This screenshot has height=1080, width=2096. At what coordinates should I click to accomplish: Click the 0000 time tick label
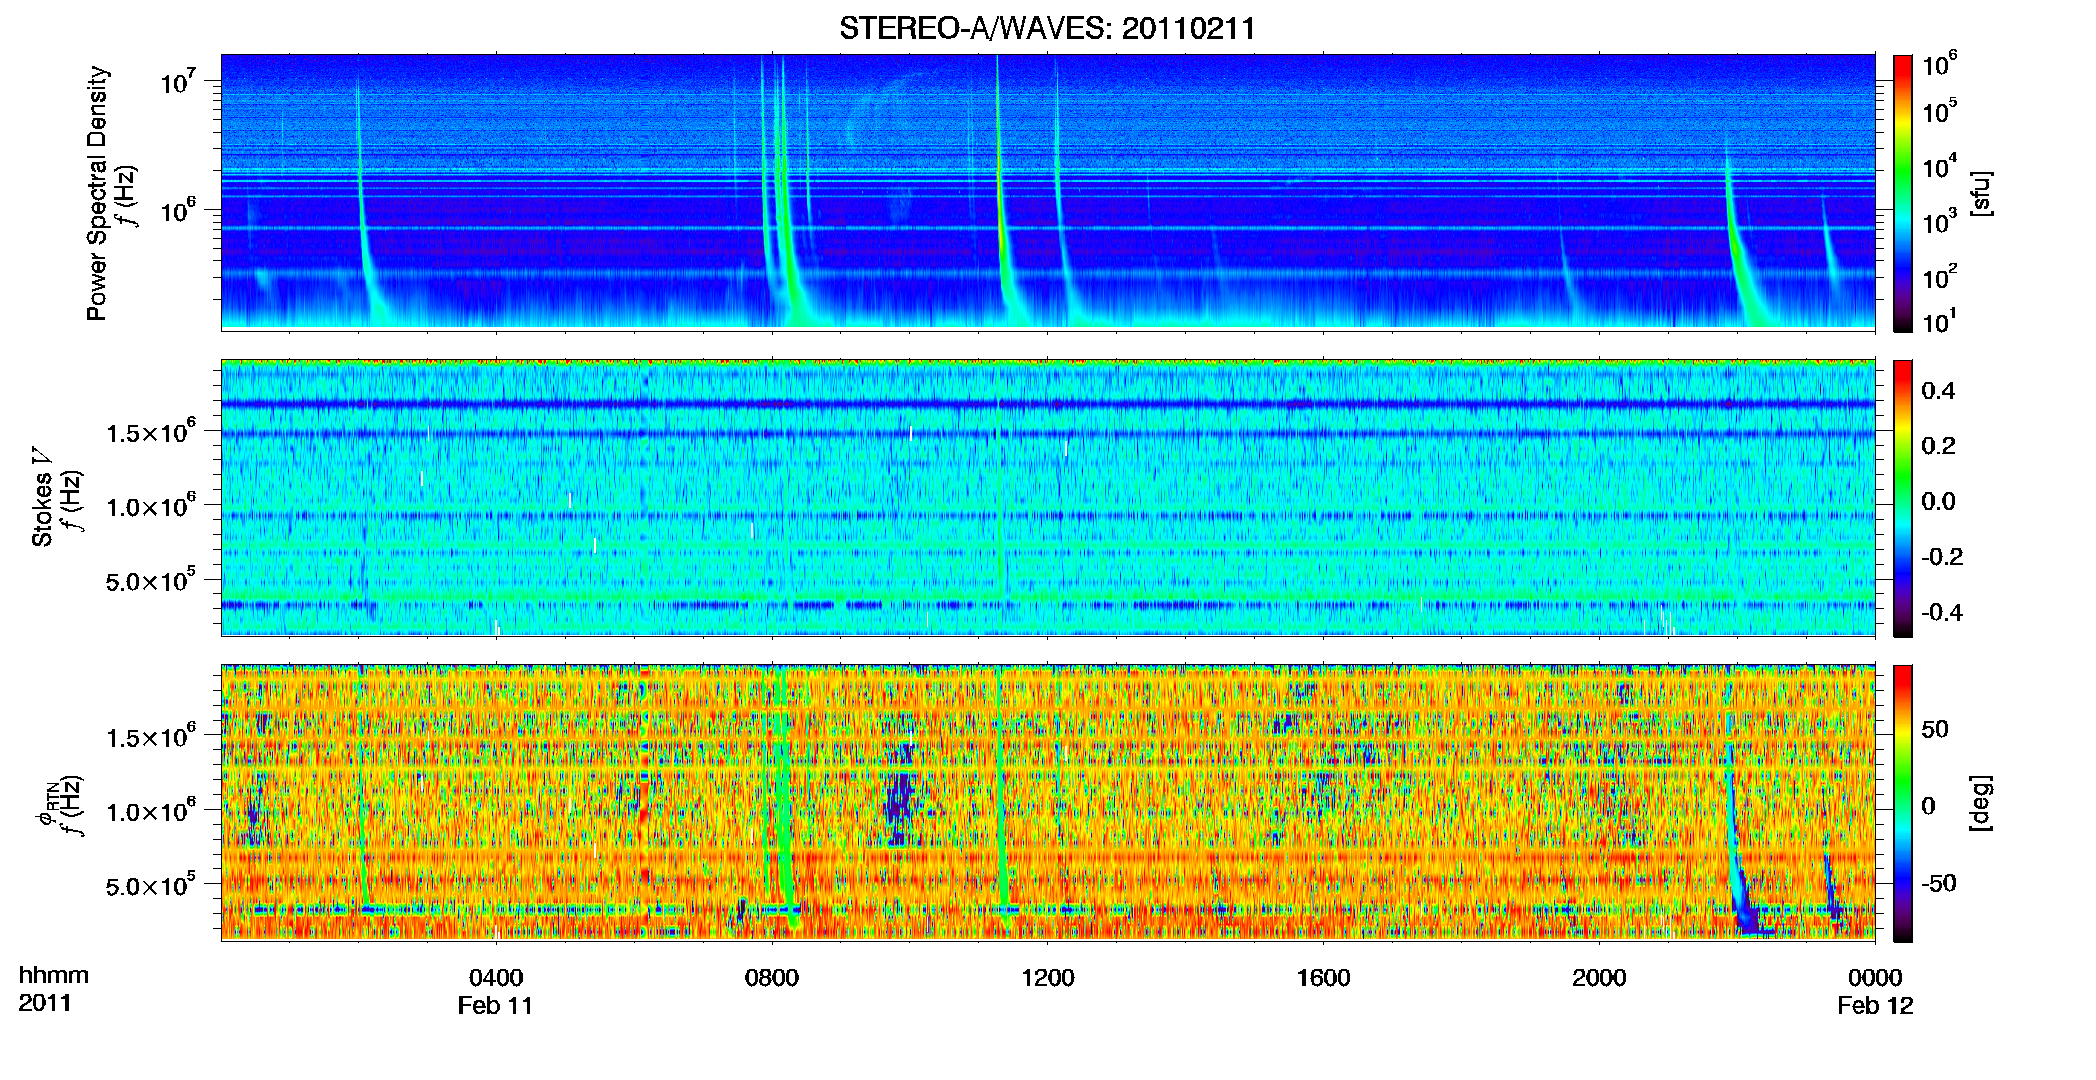coord(1875,977)
